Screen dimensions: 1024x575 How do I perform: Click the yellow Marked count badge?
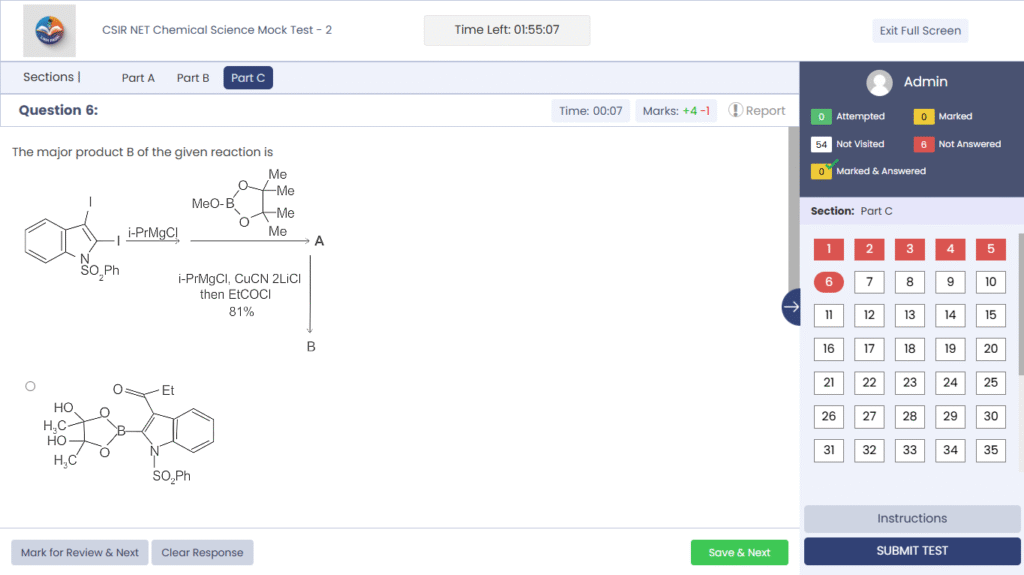point(923,116)
